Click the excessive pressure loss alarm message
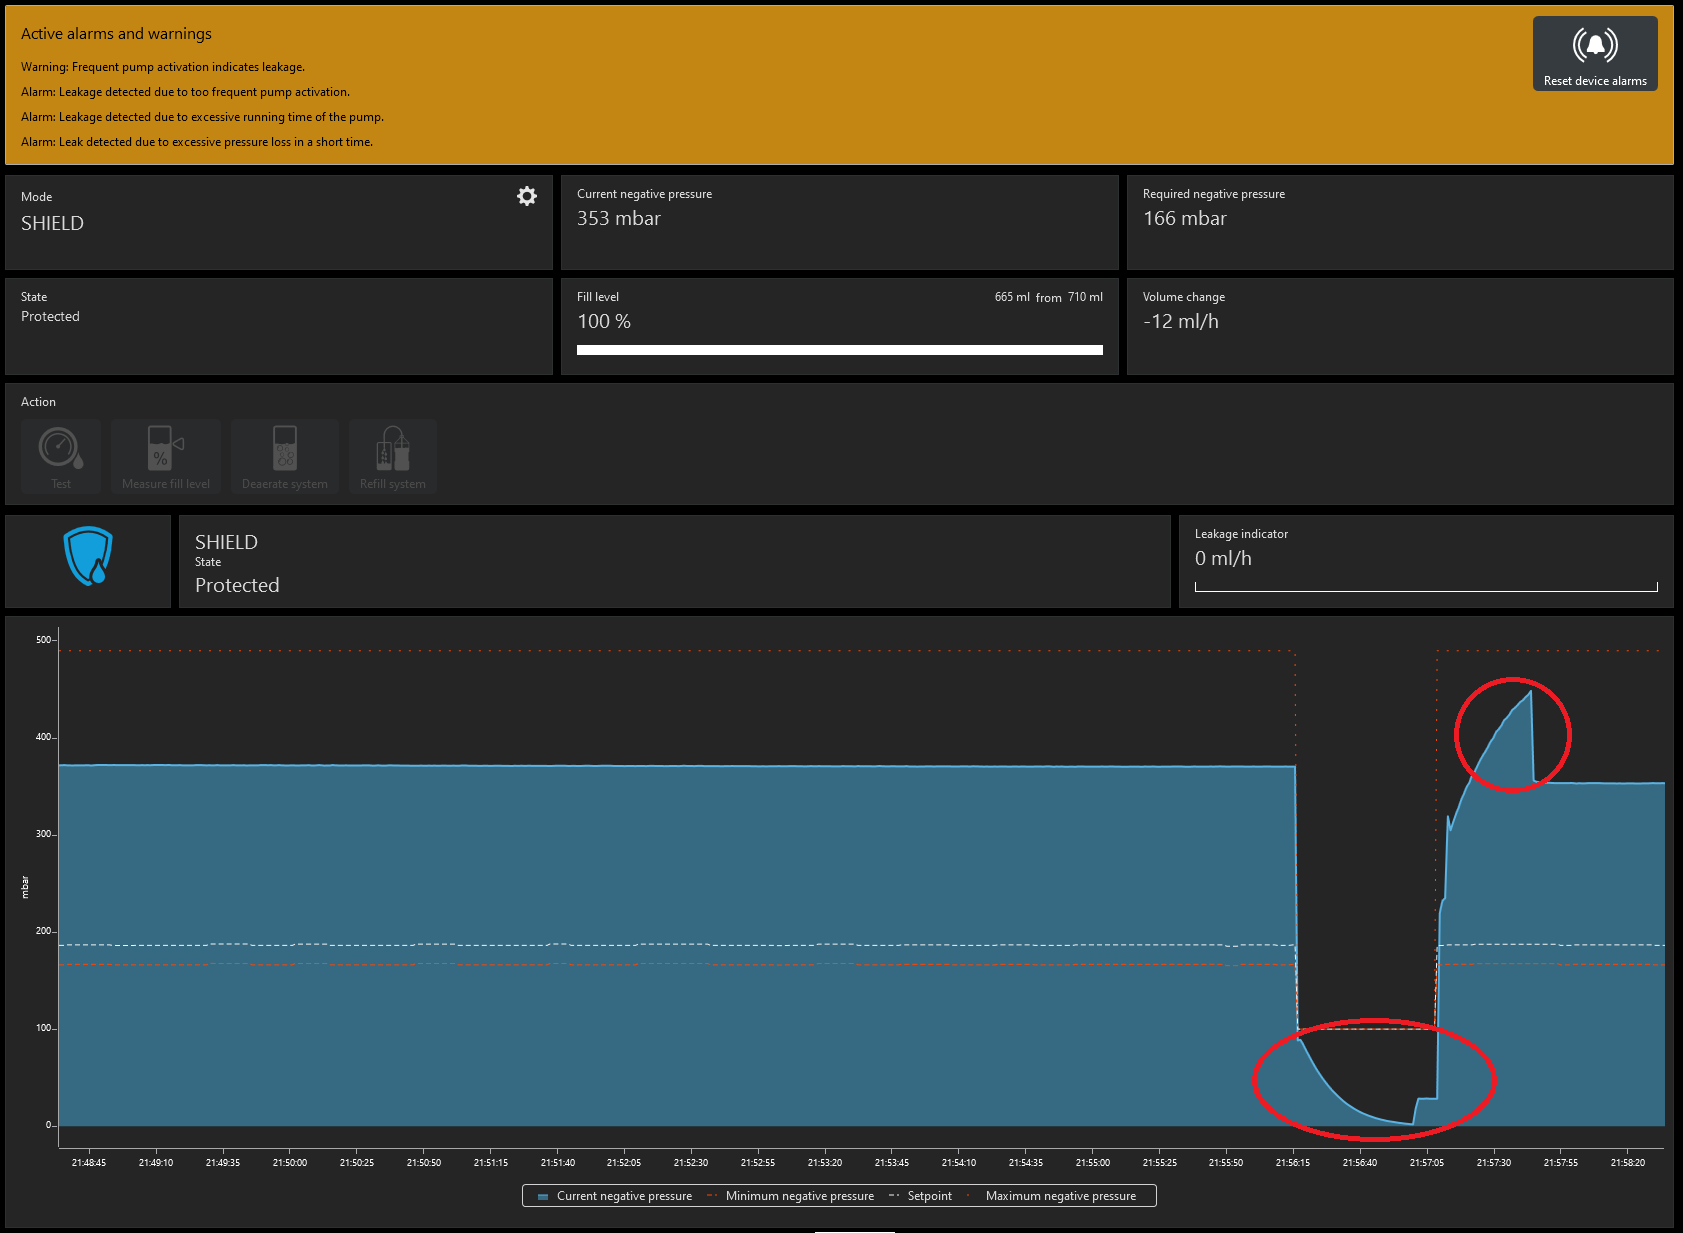The height and width of the screenshot is (1233, 1683). [197, 142]
